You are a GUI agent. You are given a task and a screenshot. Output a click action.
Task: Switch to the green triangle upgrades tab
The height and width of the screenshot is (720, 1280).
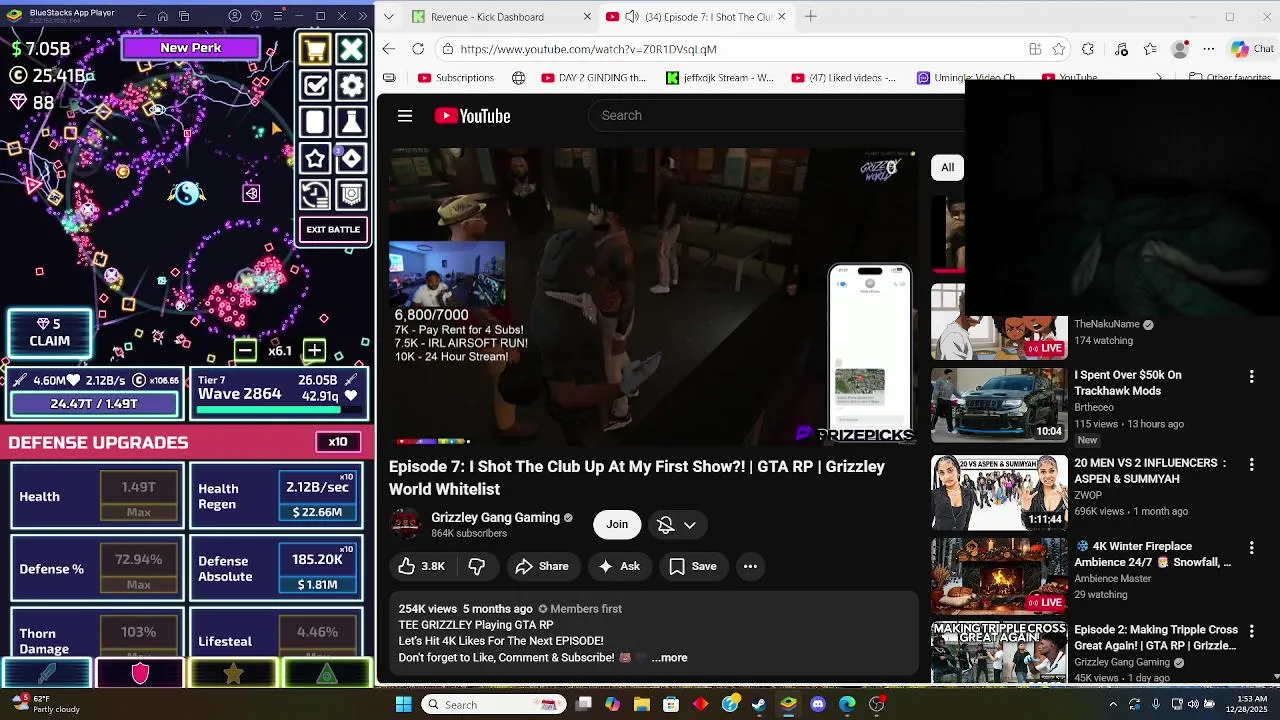tap(327, 674)
